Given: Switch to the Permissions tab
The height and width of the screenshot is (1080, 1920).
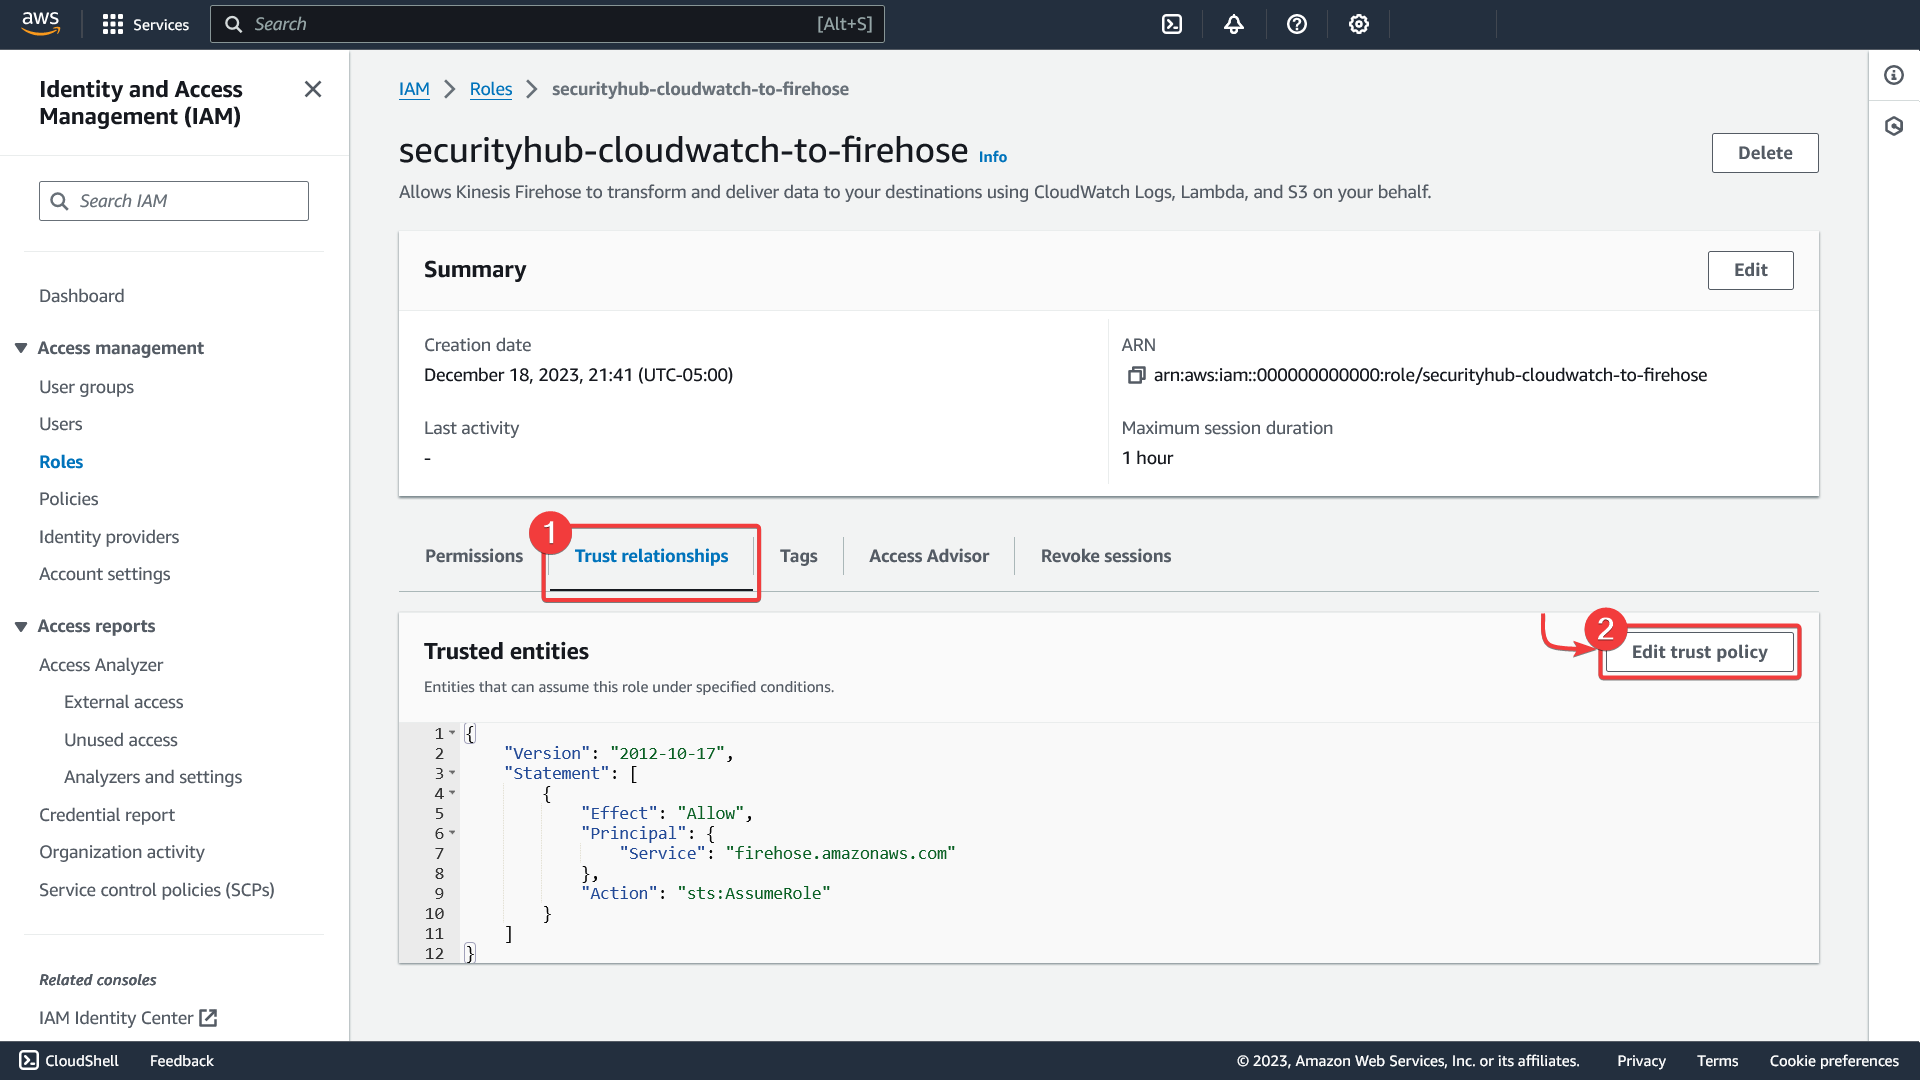Looking at the screenshot, I should tap(474, 556).
